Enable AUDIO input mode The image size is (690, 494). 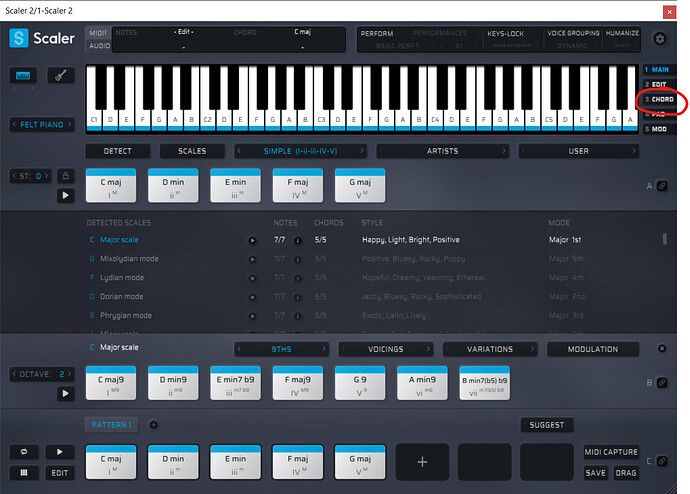pos(99,46)
